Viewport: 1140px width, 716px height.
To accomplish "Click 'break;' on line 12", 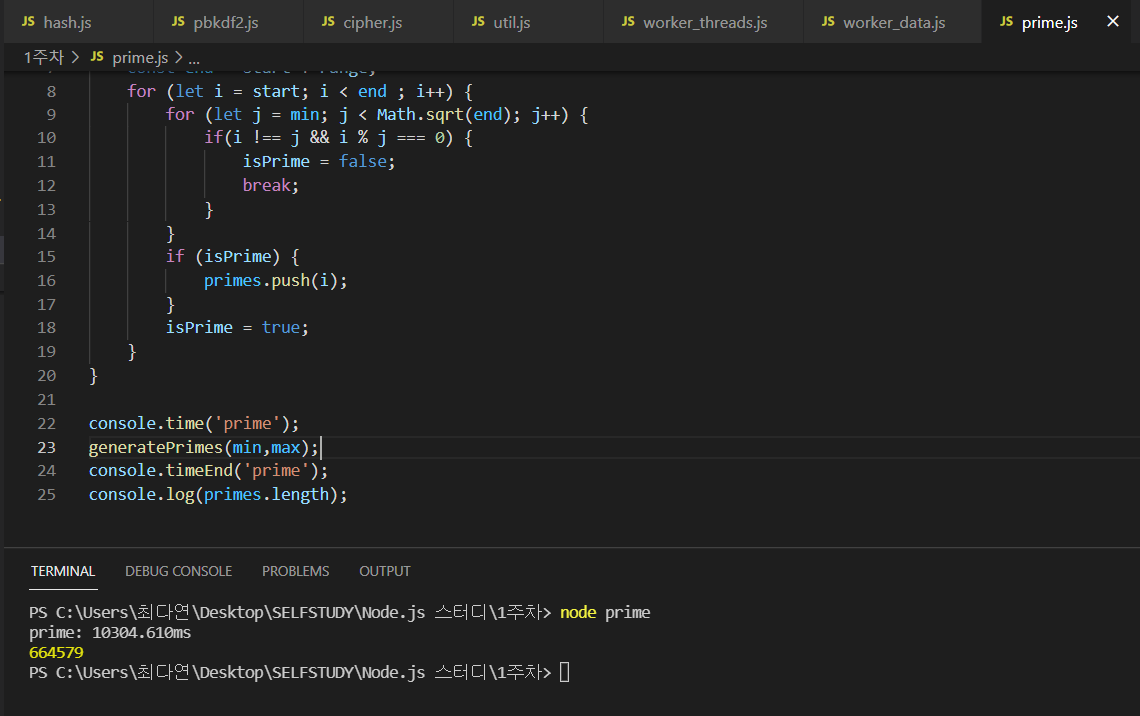I will click(x=270, y=185).
